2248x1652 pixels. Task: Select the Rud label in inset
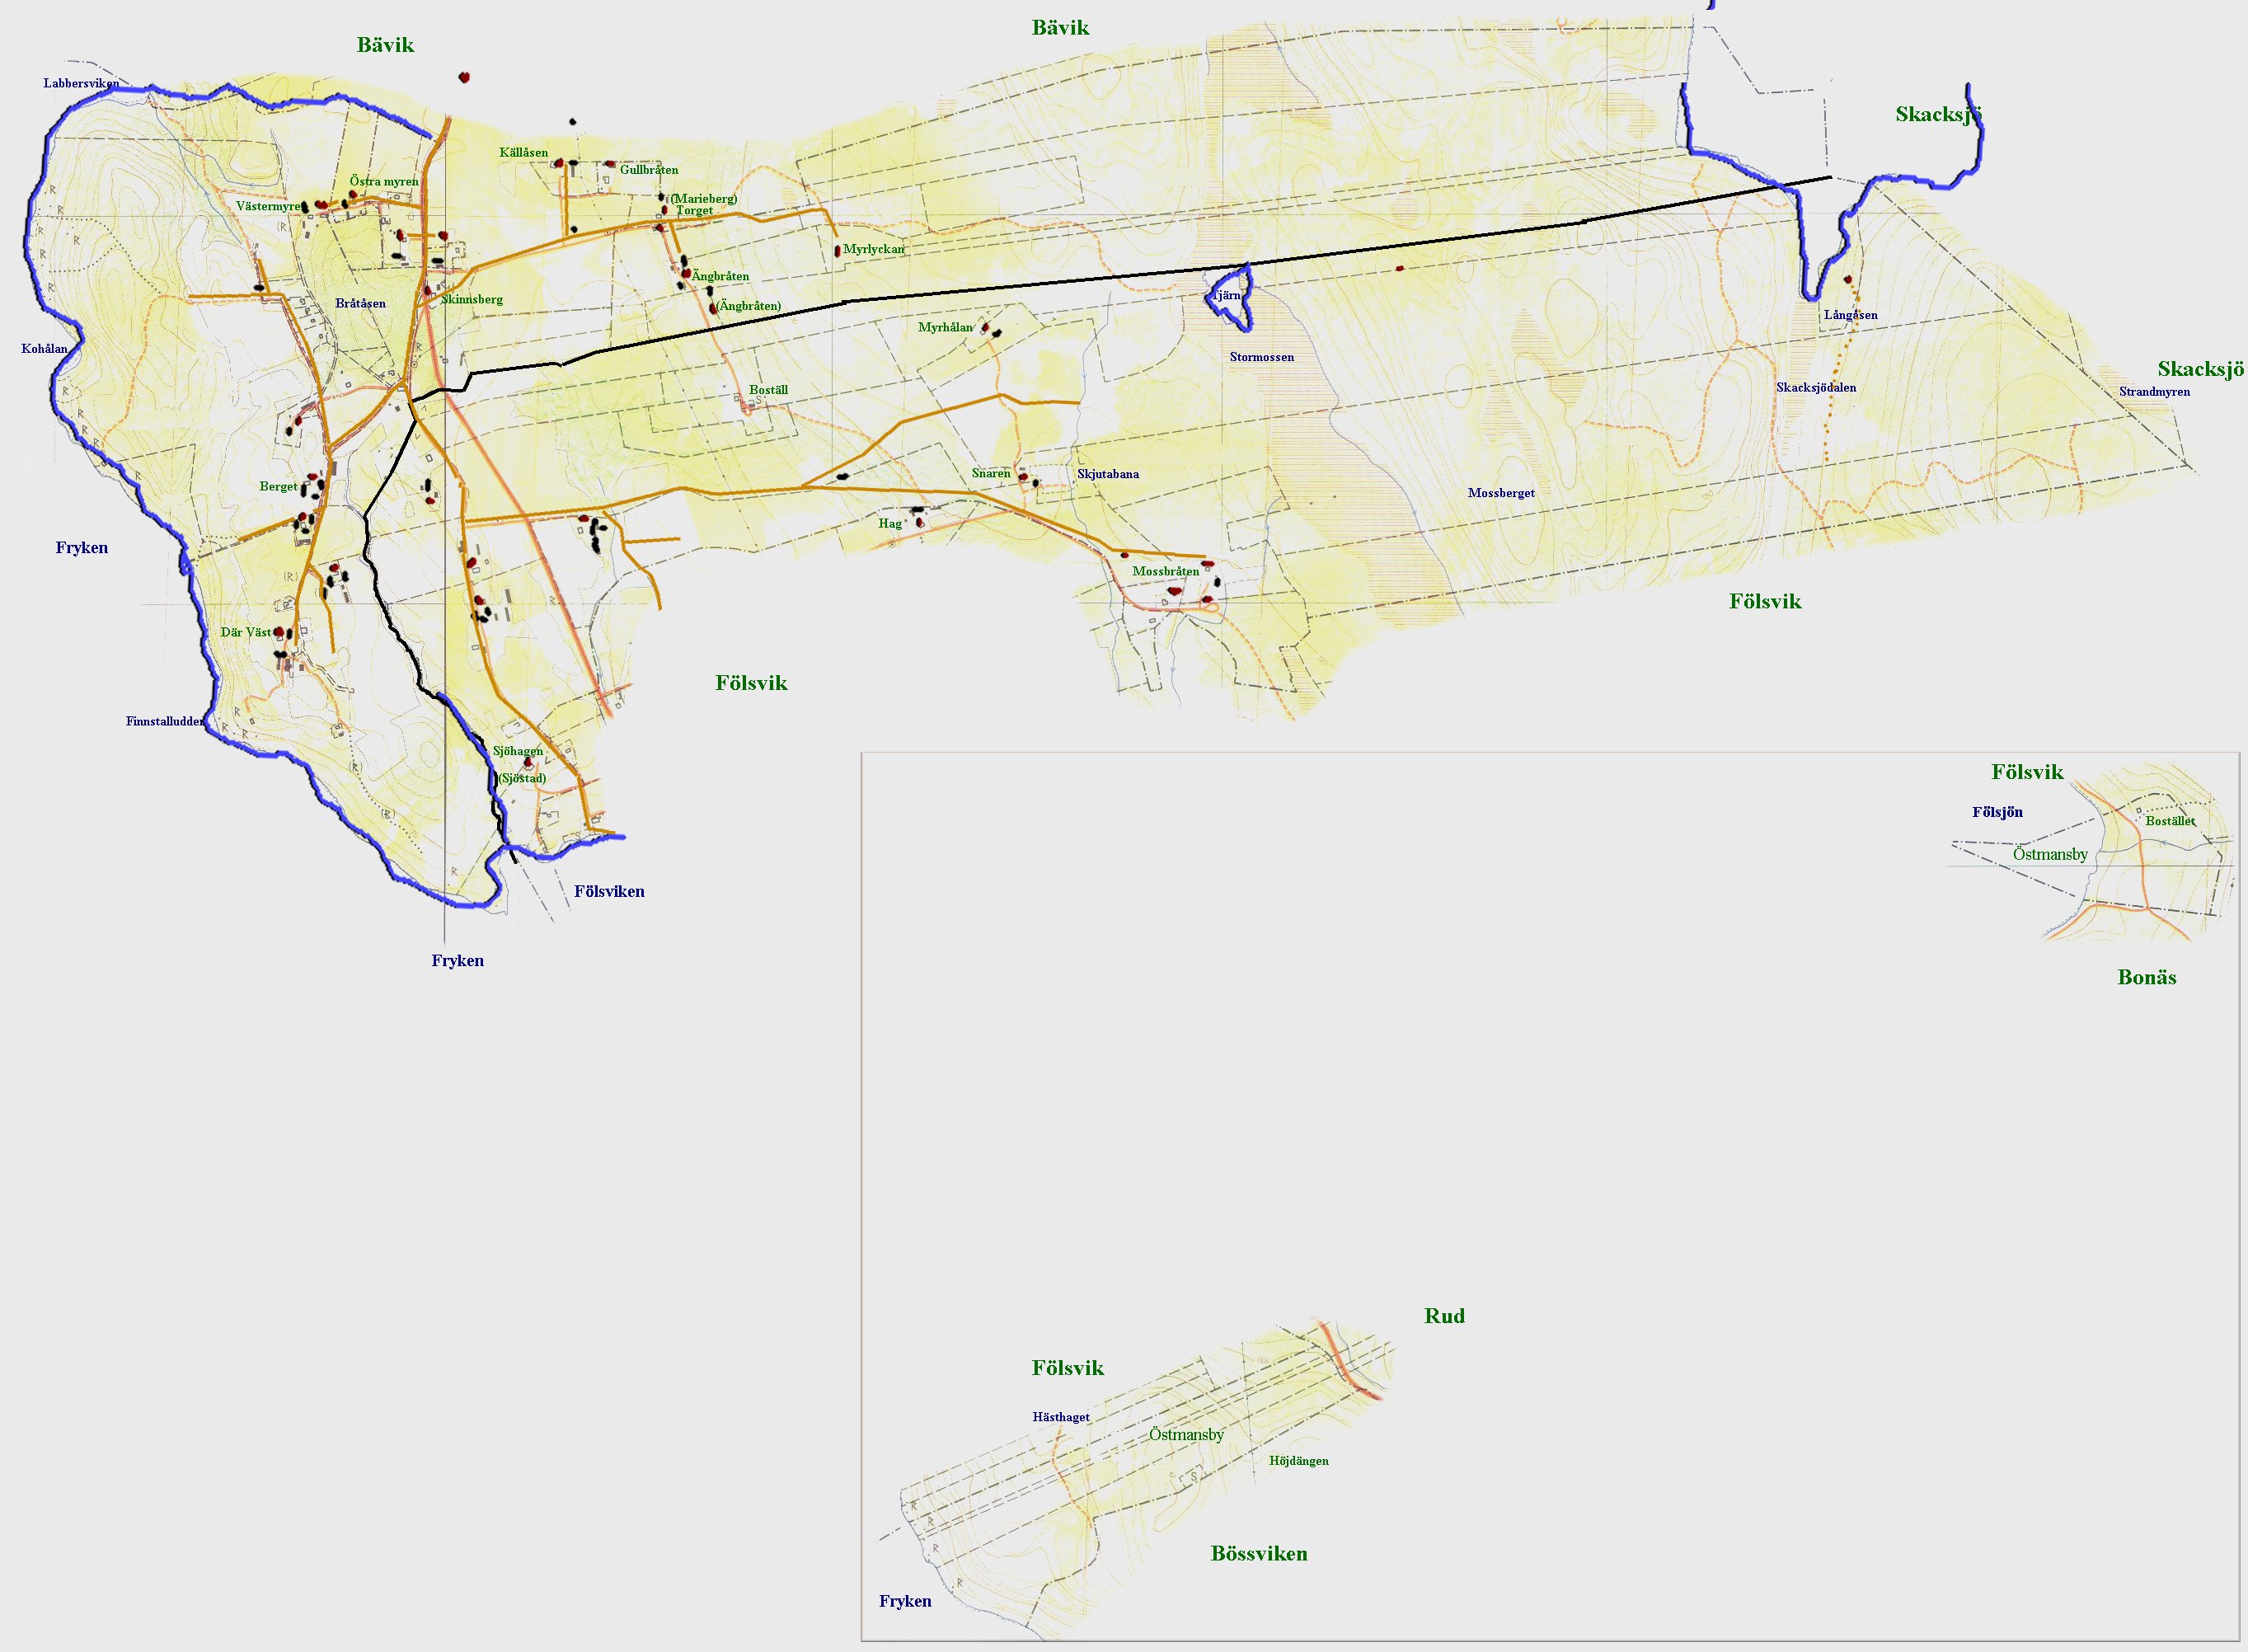coord(1444,1316)
